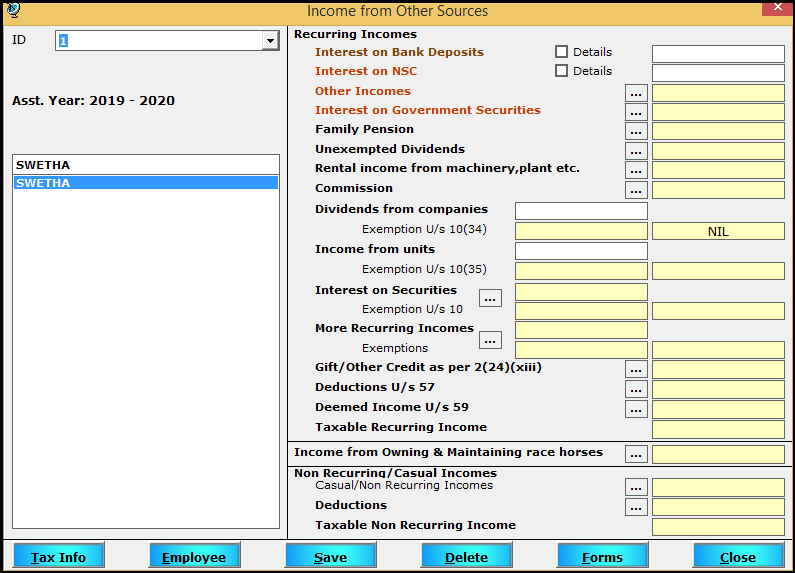This screenshot has height=573, width=795.
Task: Check Details for Interest on Bank Deposits
Action: (561, 52)
